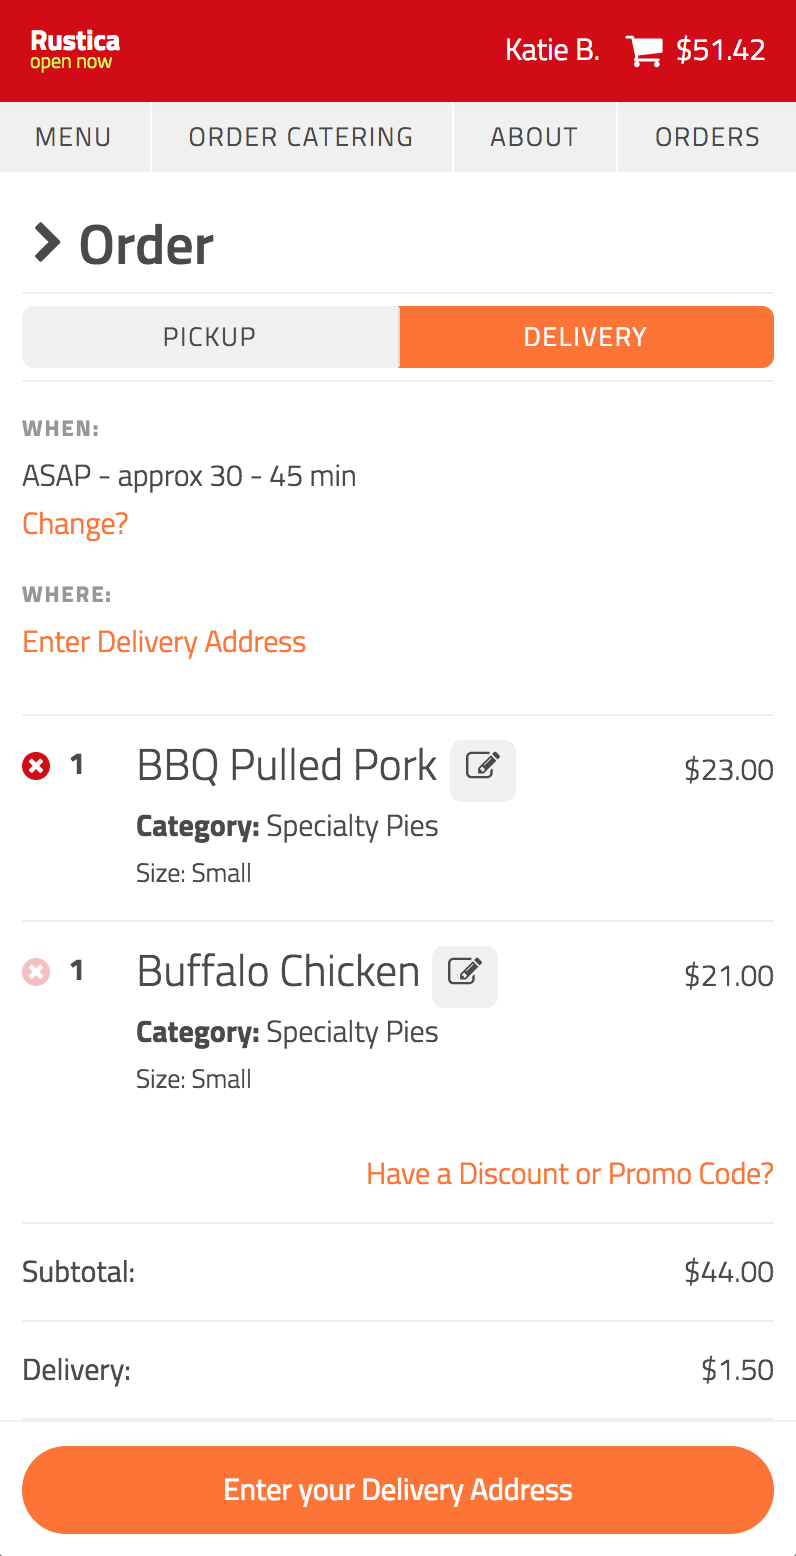The image size is (796, 1556).
Task: Open the About tab
Action: tap(534, 137)
